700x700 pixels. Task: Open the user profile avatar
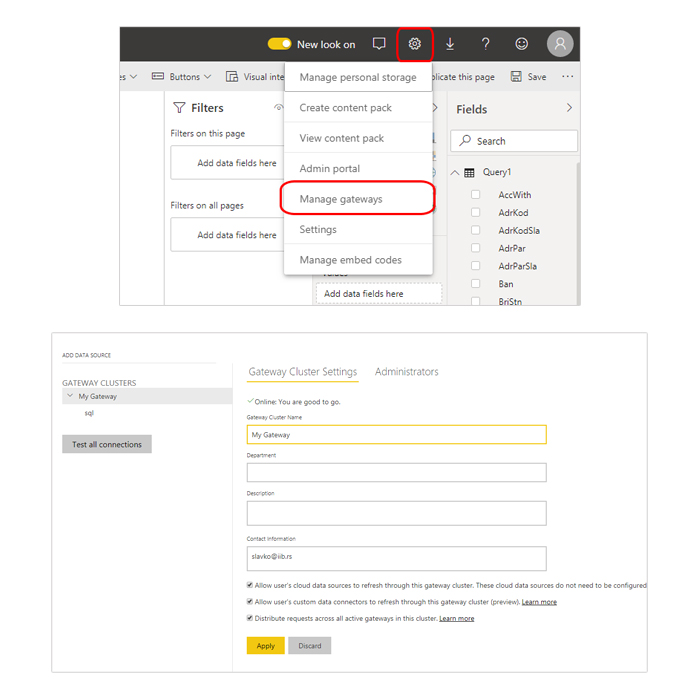(560, 44)
